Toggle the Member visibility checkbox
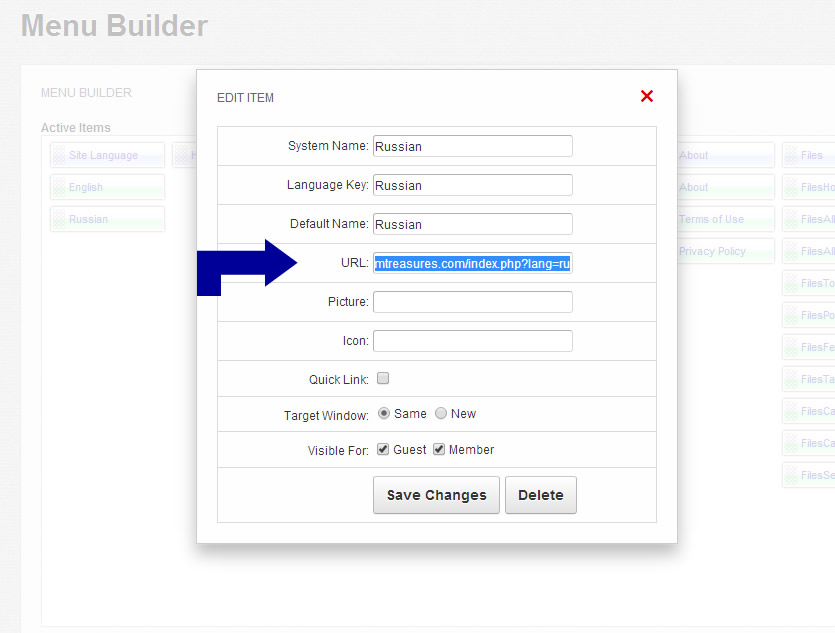835x633 pixels. click(x=439, y=450)
